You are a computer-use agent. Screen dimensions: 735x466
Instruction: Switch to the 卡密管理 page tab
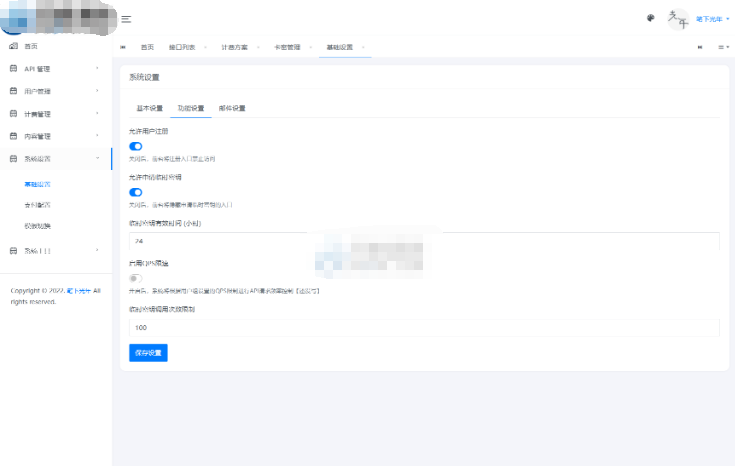click(287, 47)
